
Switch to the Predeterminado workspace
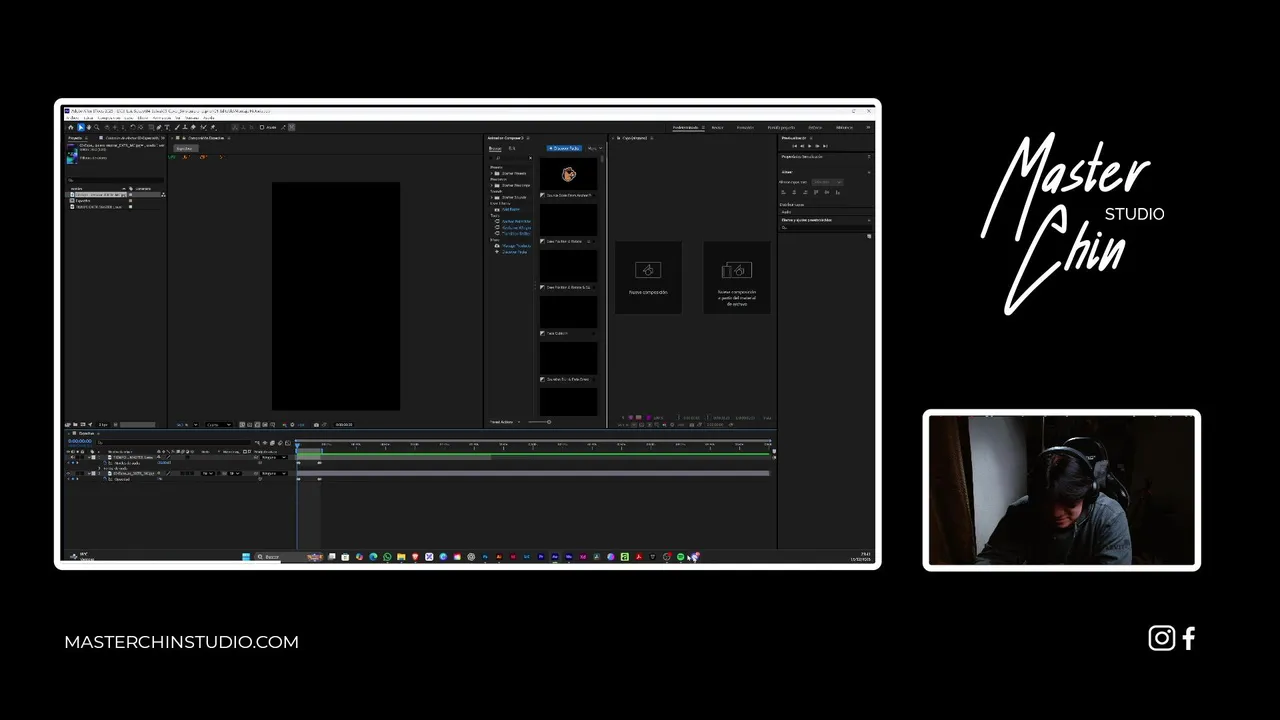click(686, 127)
